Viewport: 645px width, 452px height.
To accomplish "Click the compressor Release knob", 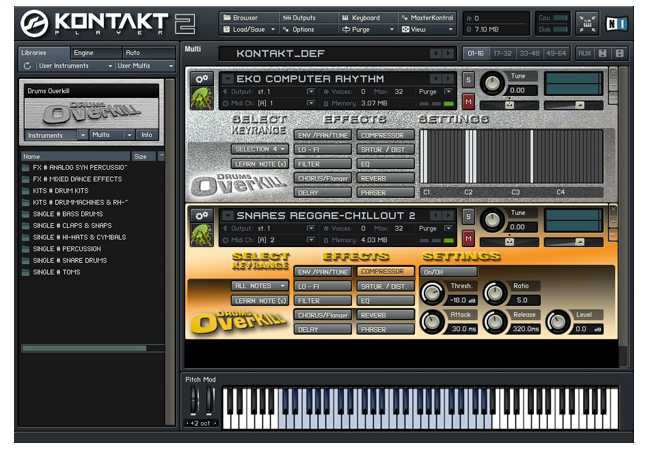I will (495, 322).
